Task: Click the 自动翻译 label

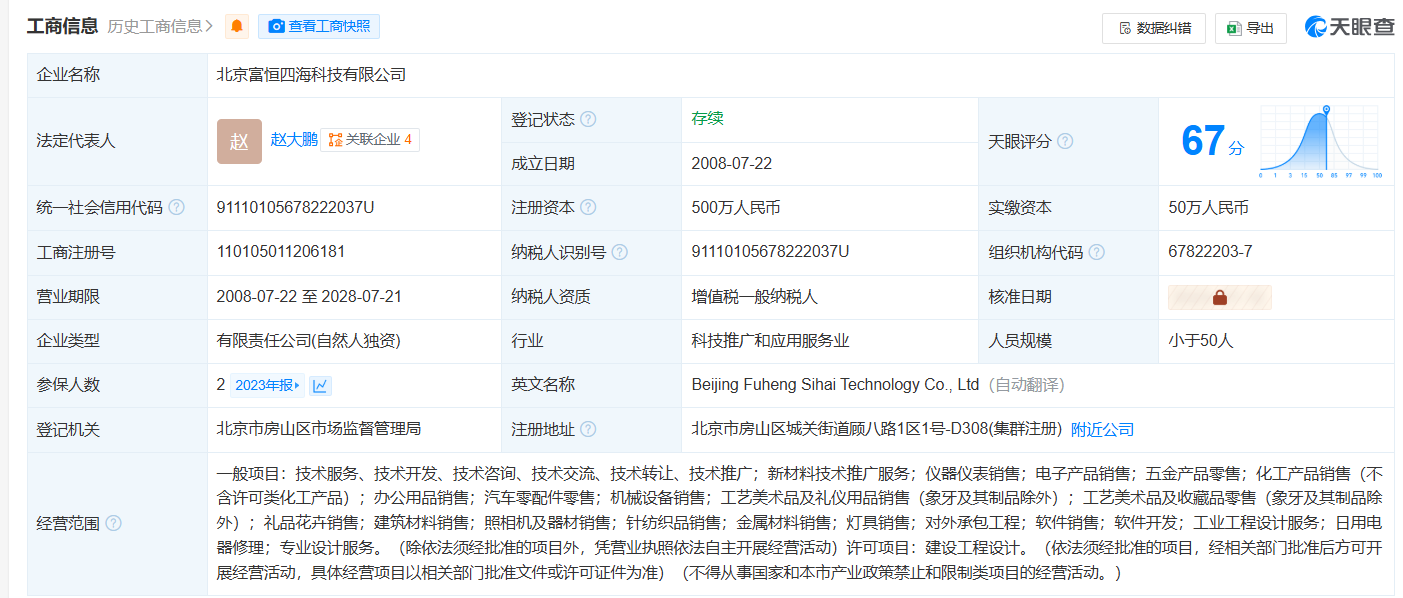Action: (x=1028, y=385)
